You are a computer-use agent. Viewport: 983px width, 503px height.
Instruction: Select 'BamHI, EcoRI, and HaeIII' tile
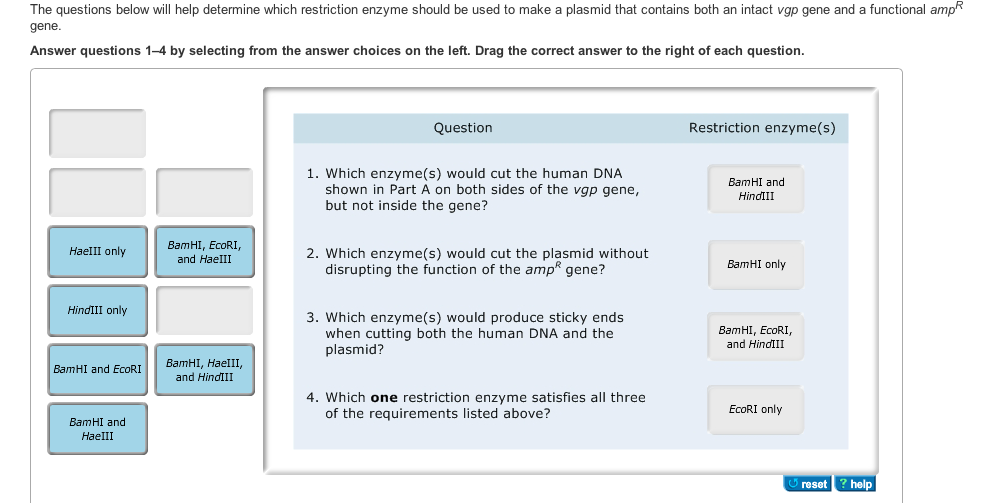click(x=204, y=252)
